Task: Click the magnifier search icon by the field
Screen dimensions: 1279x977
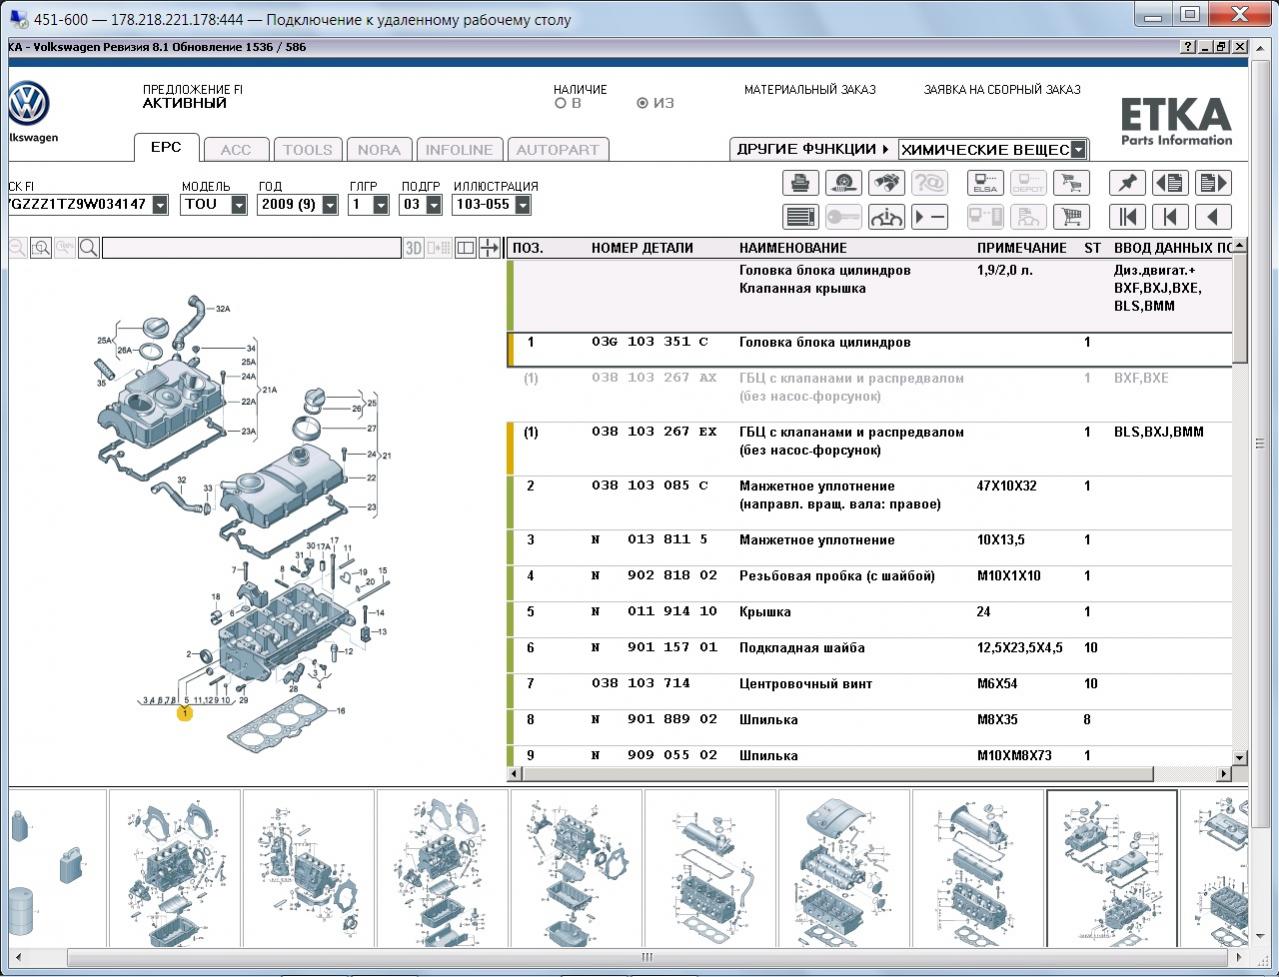Action: (x=89, y=248)
